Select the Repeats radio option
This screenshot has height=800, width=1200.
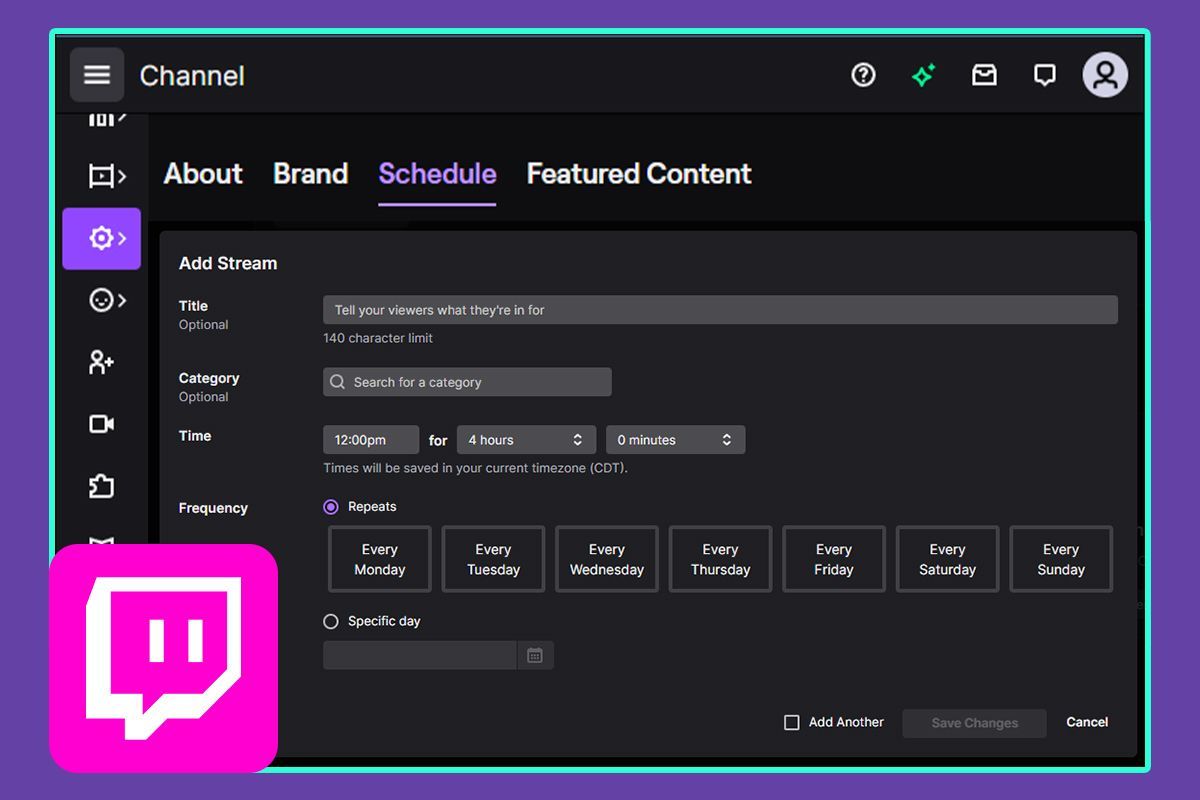(x=331, y=507)
